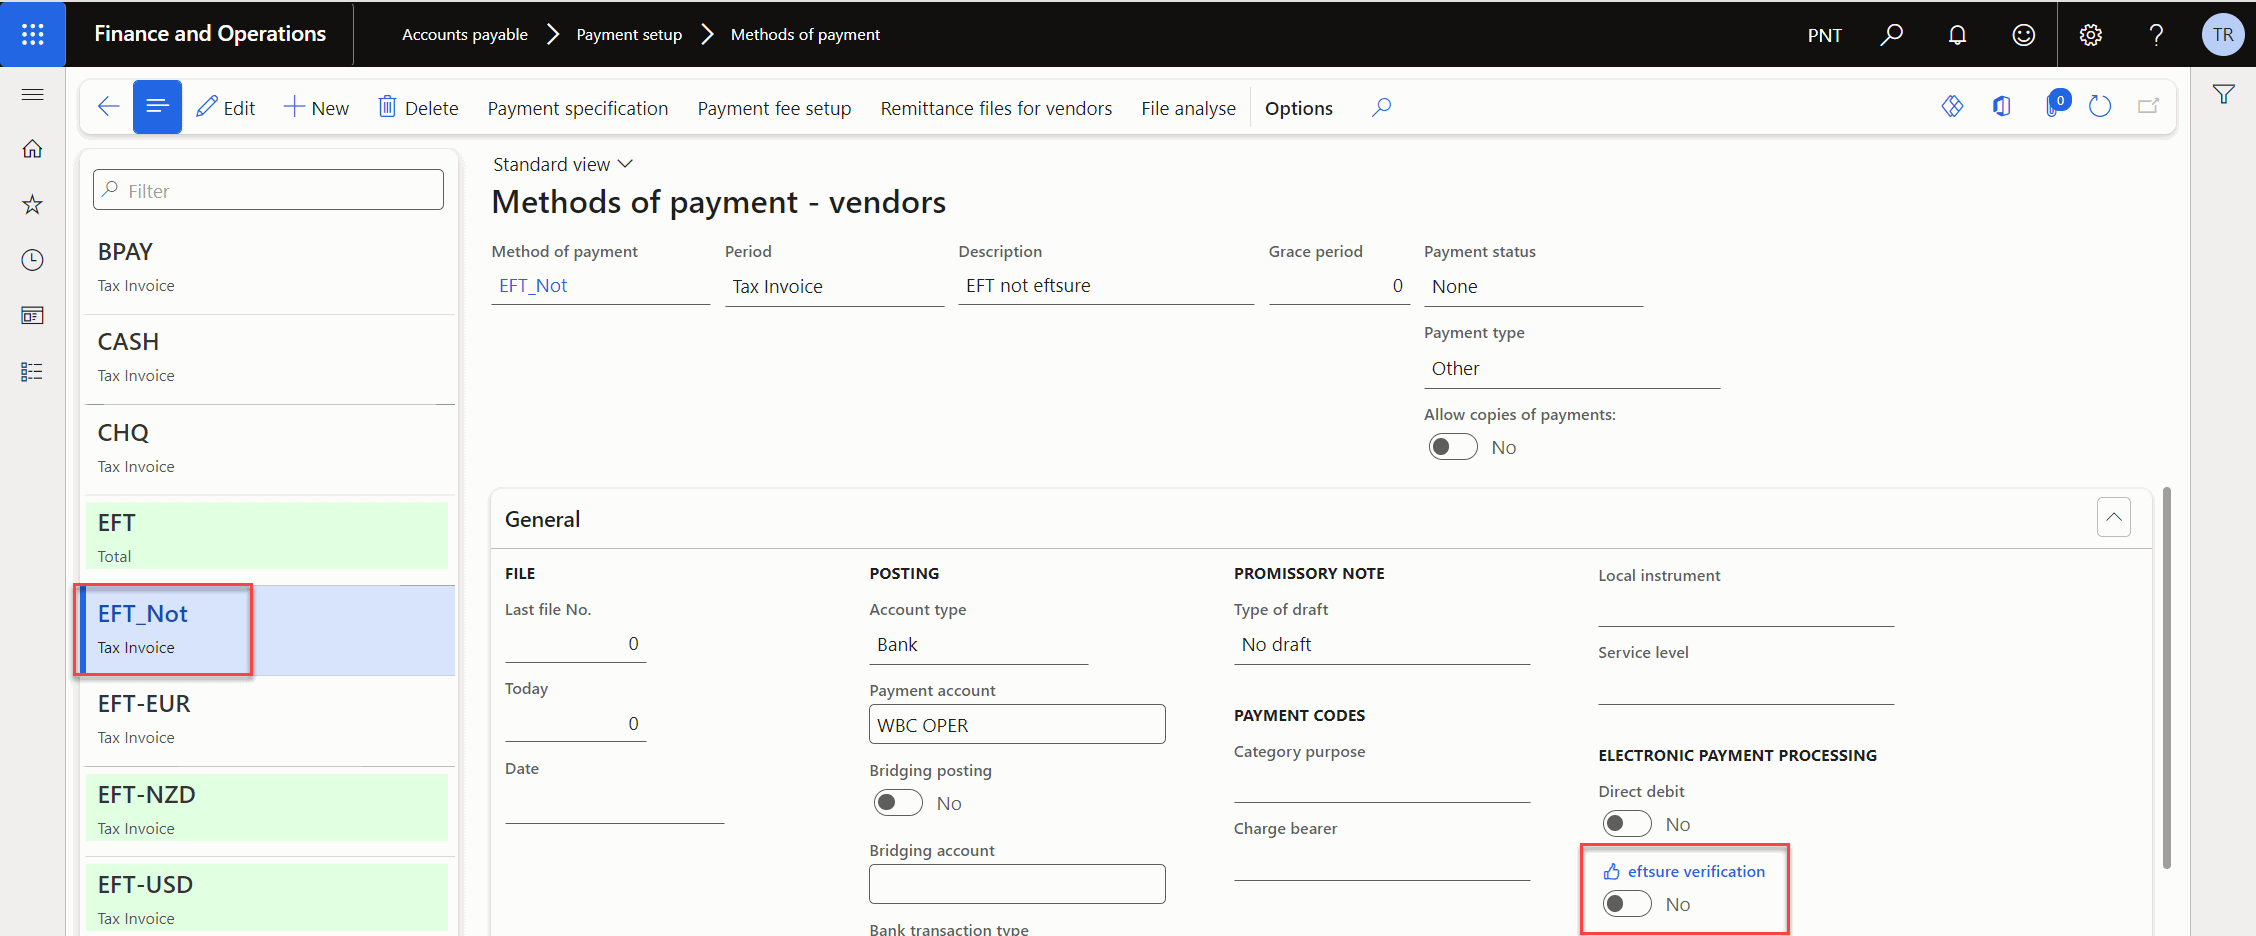The width and height of the screenshot is (2256, 936).
Task: Toggle Direct debit switch
Action: tap(1627, 824)
